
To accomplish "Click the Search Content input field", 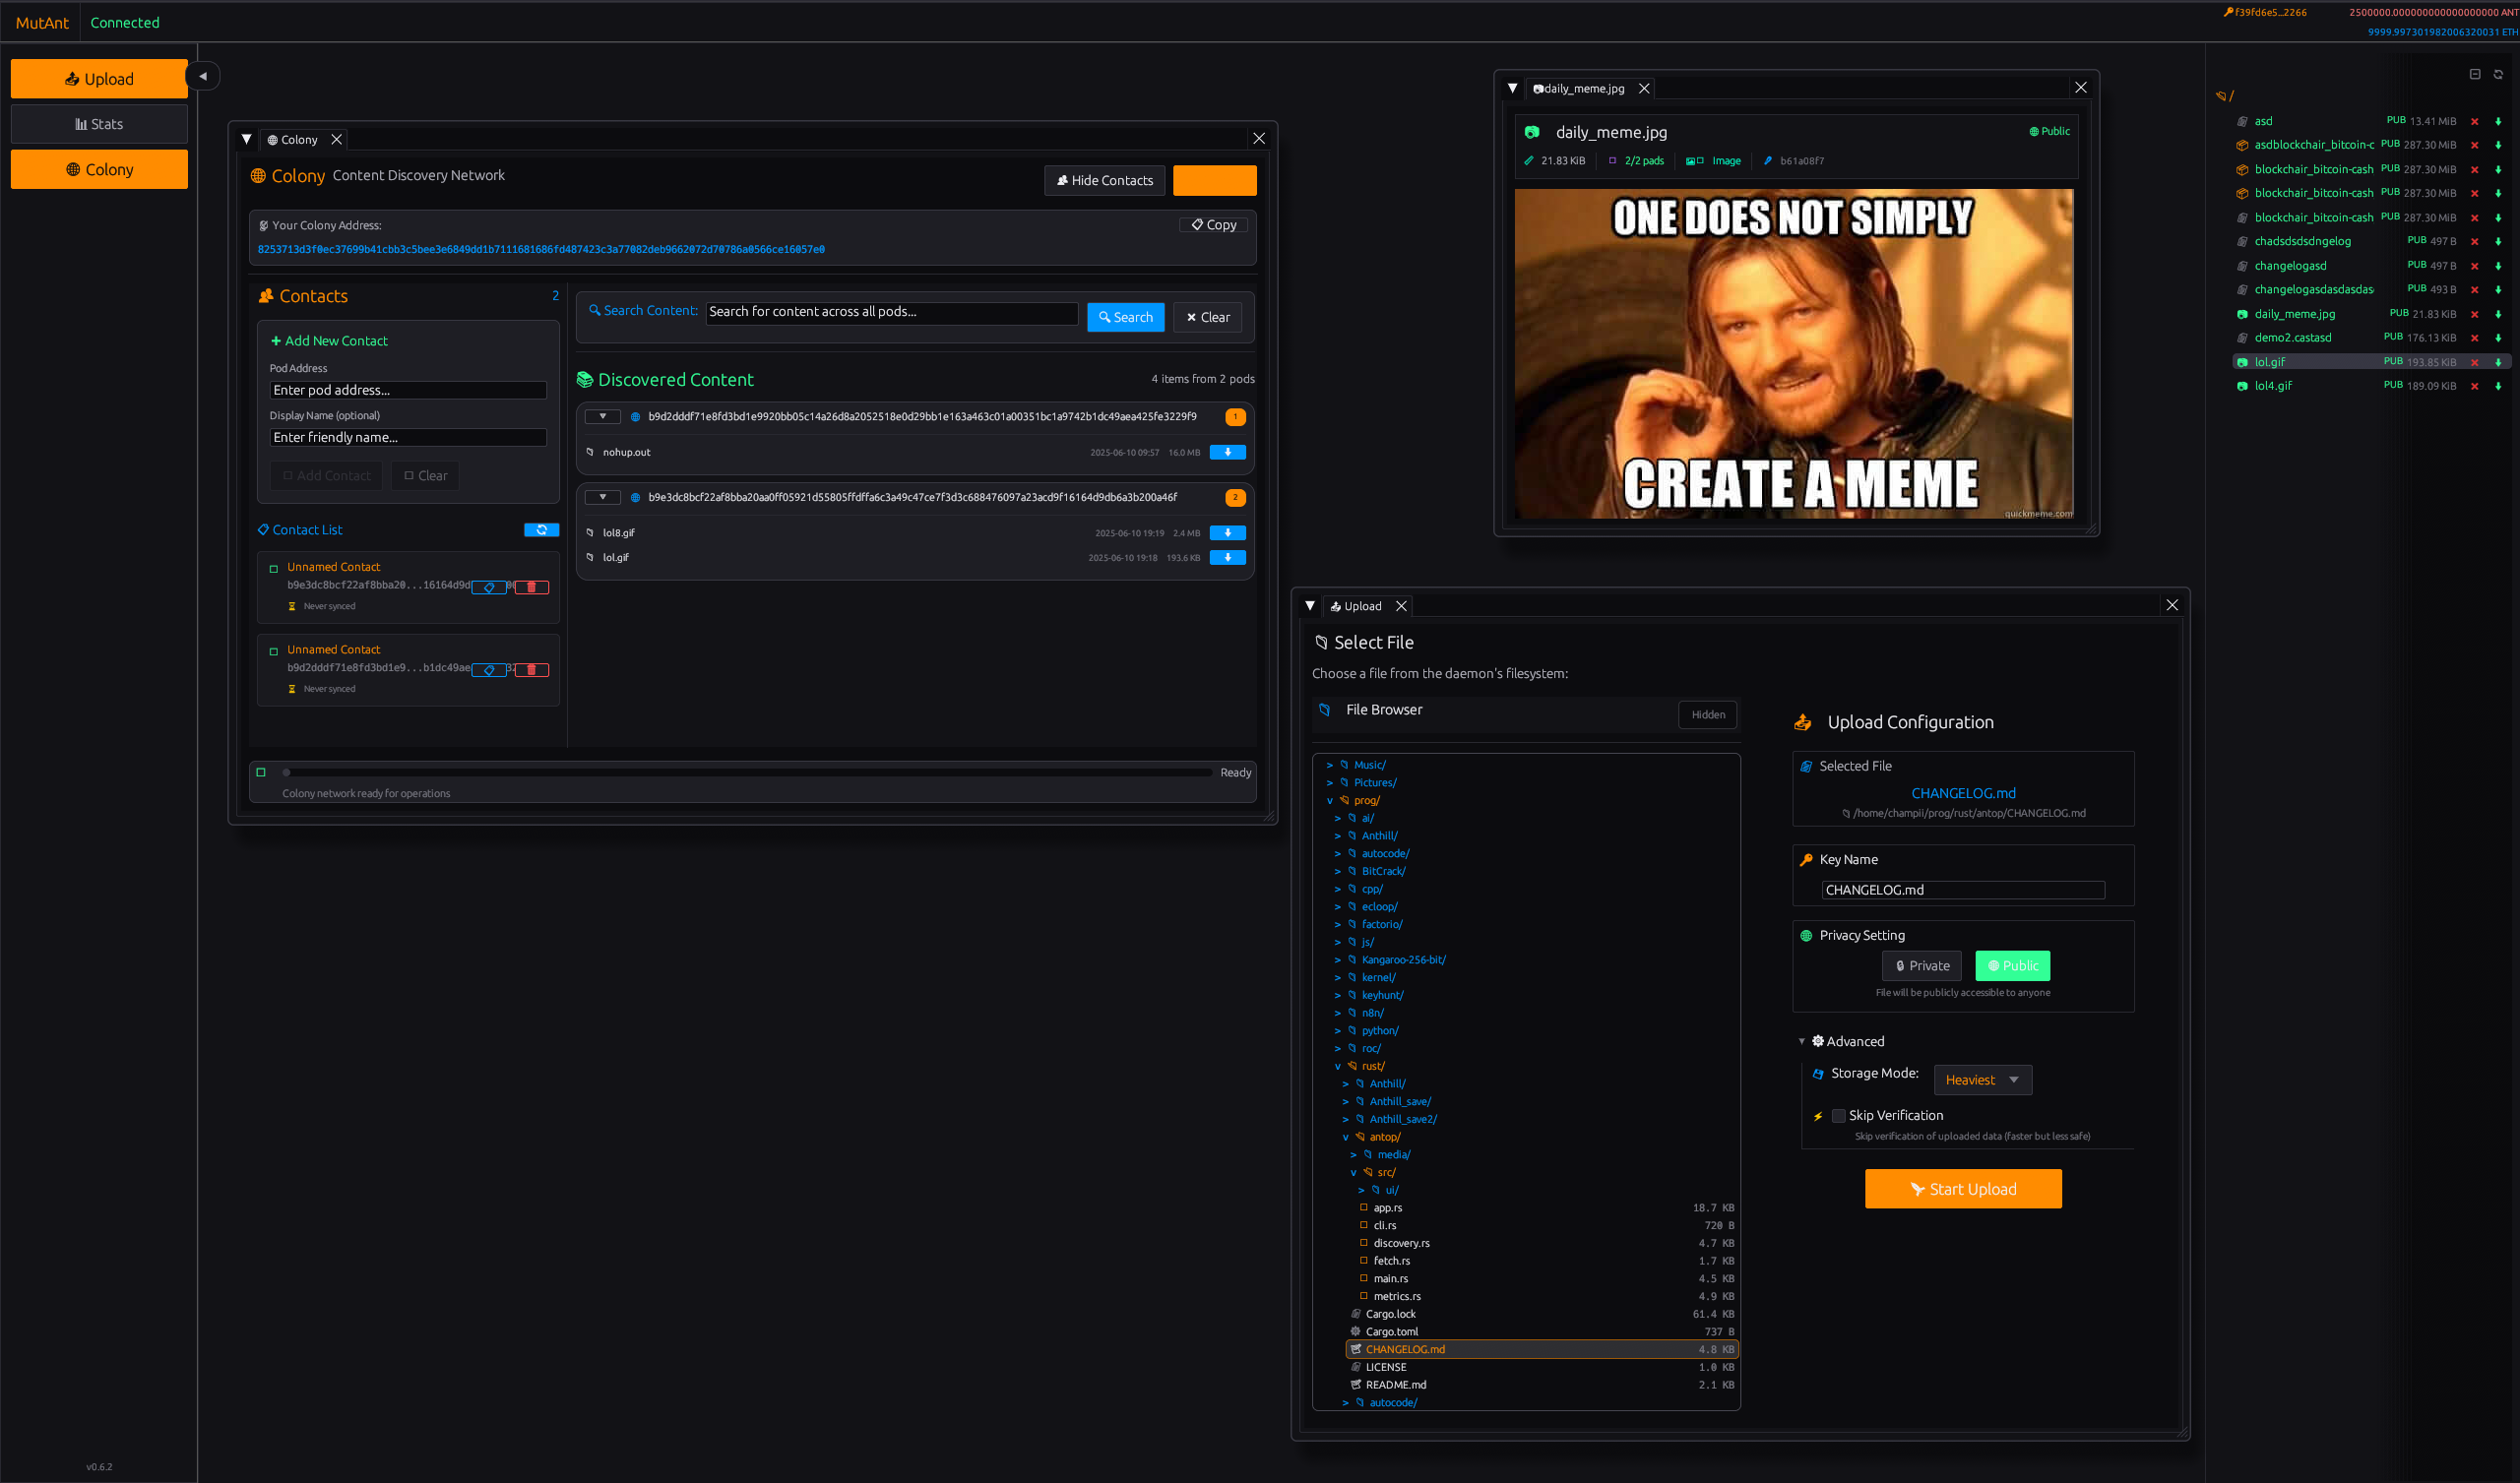I will pos(891,312).
